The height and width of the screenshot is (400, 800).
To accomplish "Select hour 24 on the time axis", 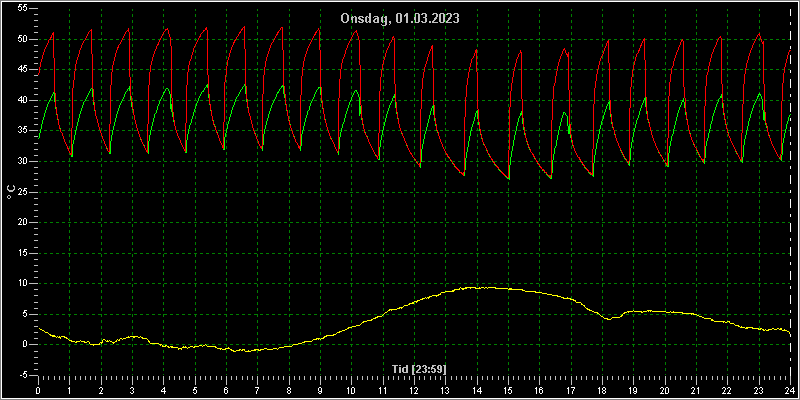I will pyautogui.click(x=790, y=390).
